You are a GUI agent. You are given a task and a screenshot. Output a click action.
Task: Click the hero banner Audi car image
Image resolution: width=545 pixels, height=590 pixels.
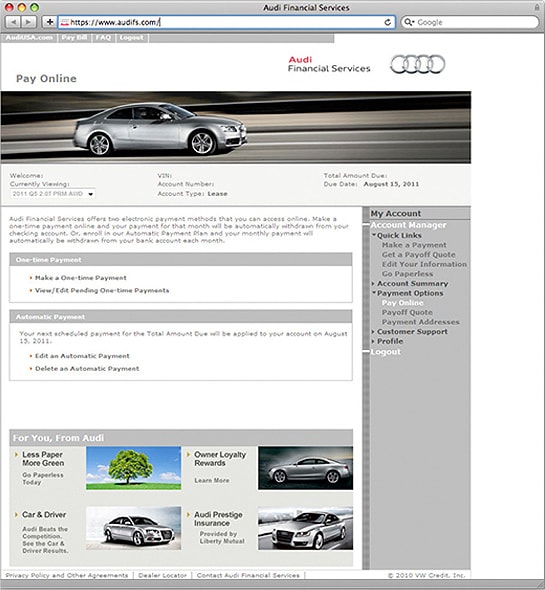[236, 127]
